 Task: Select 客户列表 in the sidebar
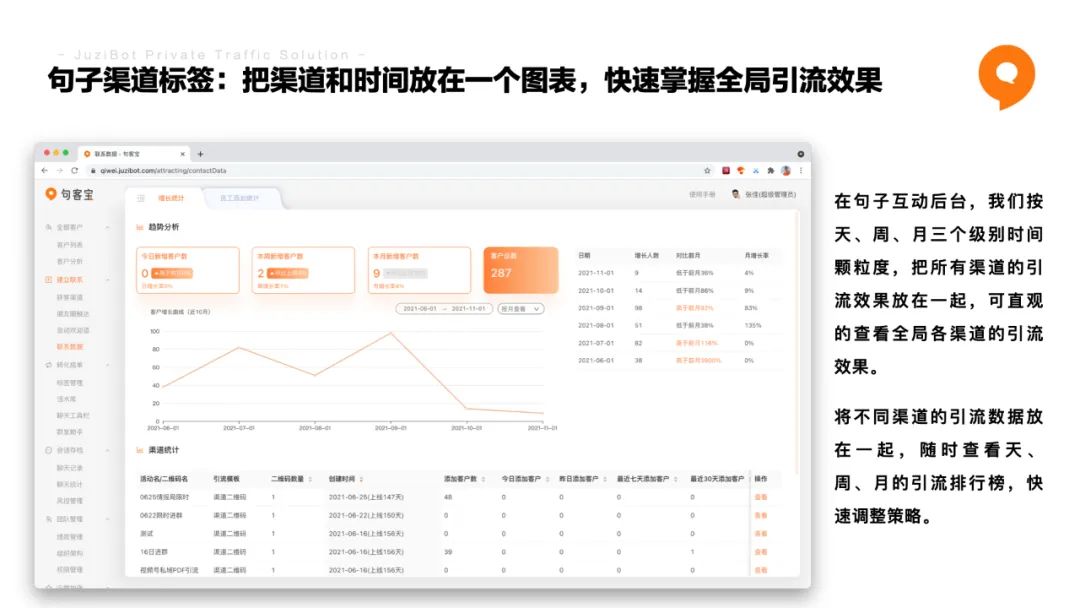70,245
